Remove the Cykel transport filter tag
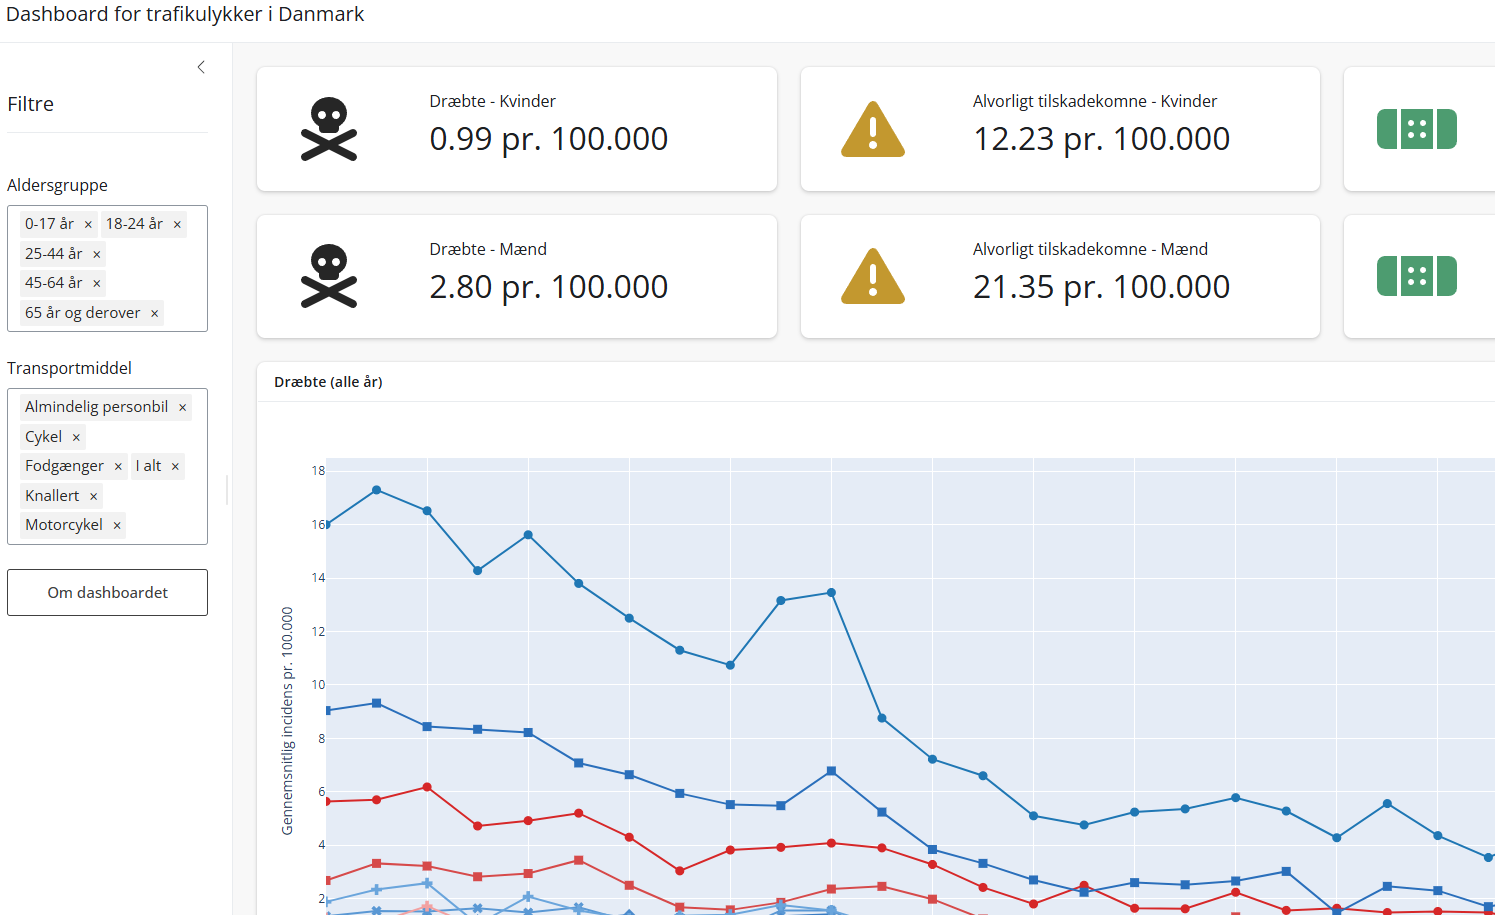Viewport: 1495px width, 915px height. click(76, 438)
